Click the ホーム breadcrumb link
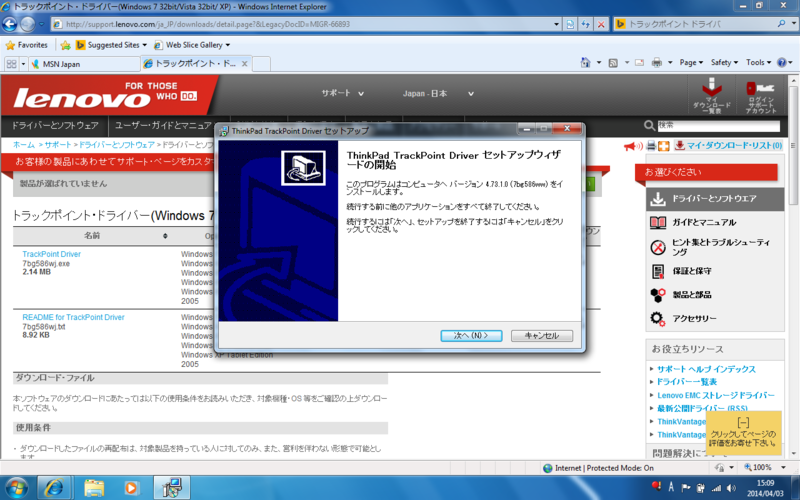 (x=23, y=145)
